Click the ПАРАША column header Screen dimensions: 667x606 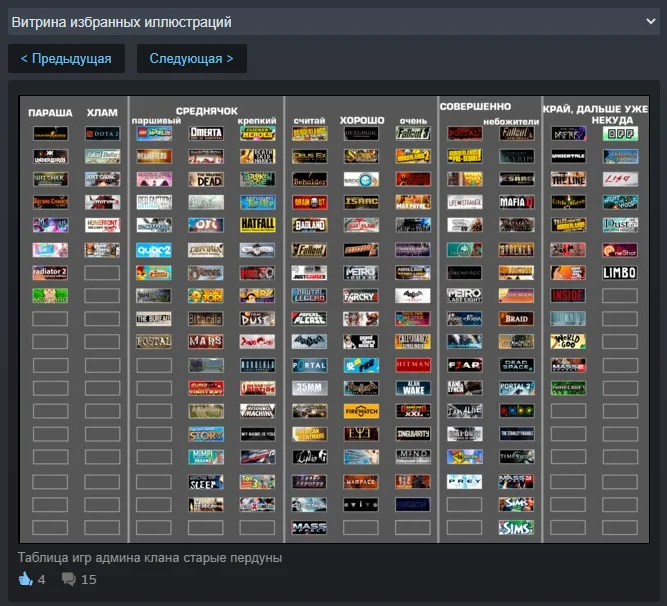pyautogui.click(x=50, y=113)
